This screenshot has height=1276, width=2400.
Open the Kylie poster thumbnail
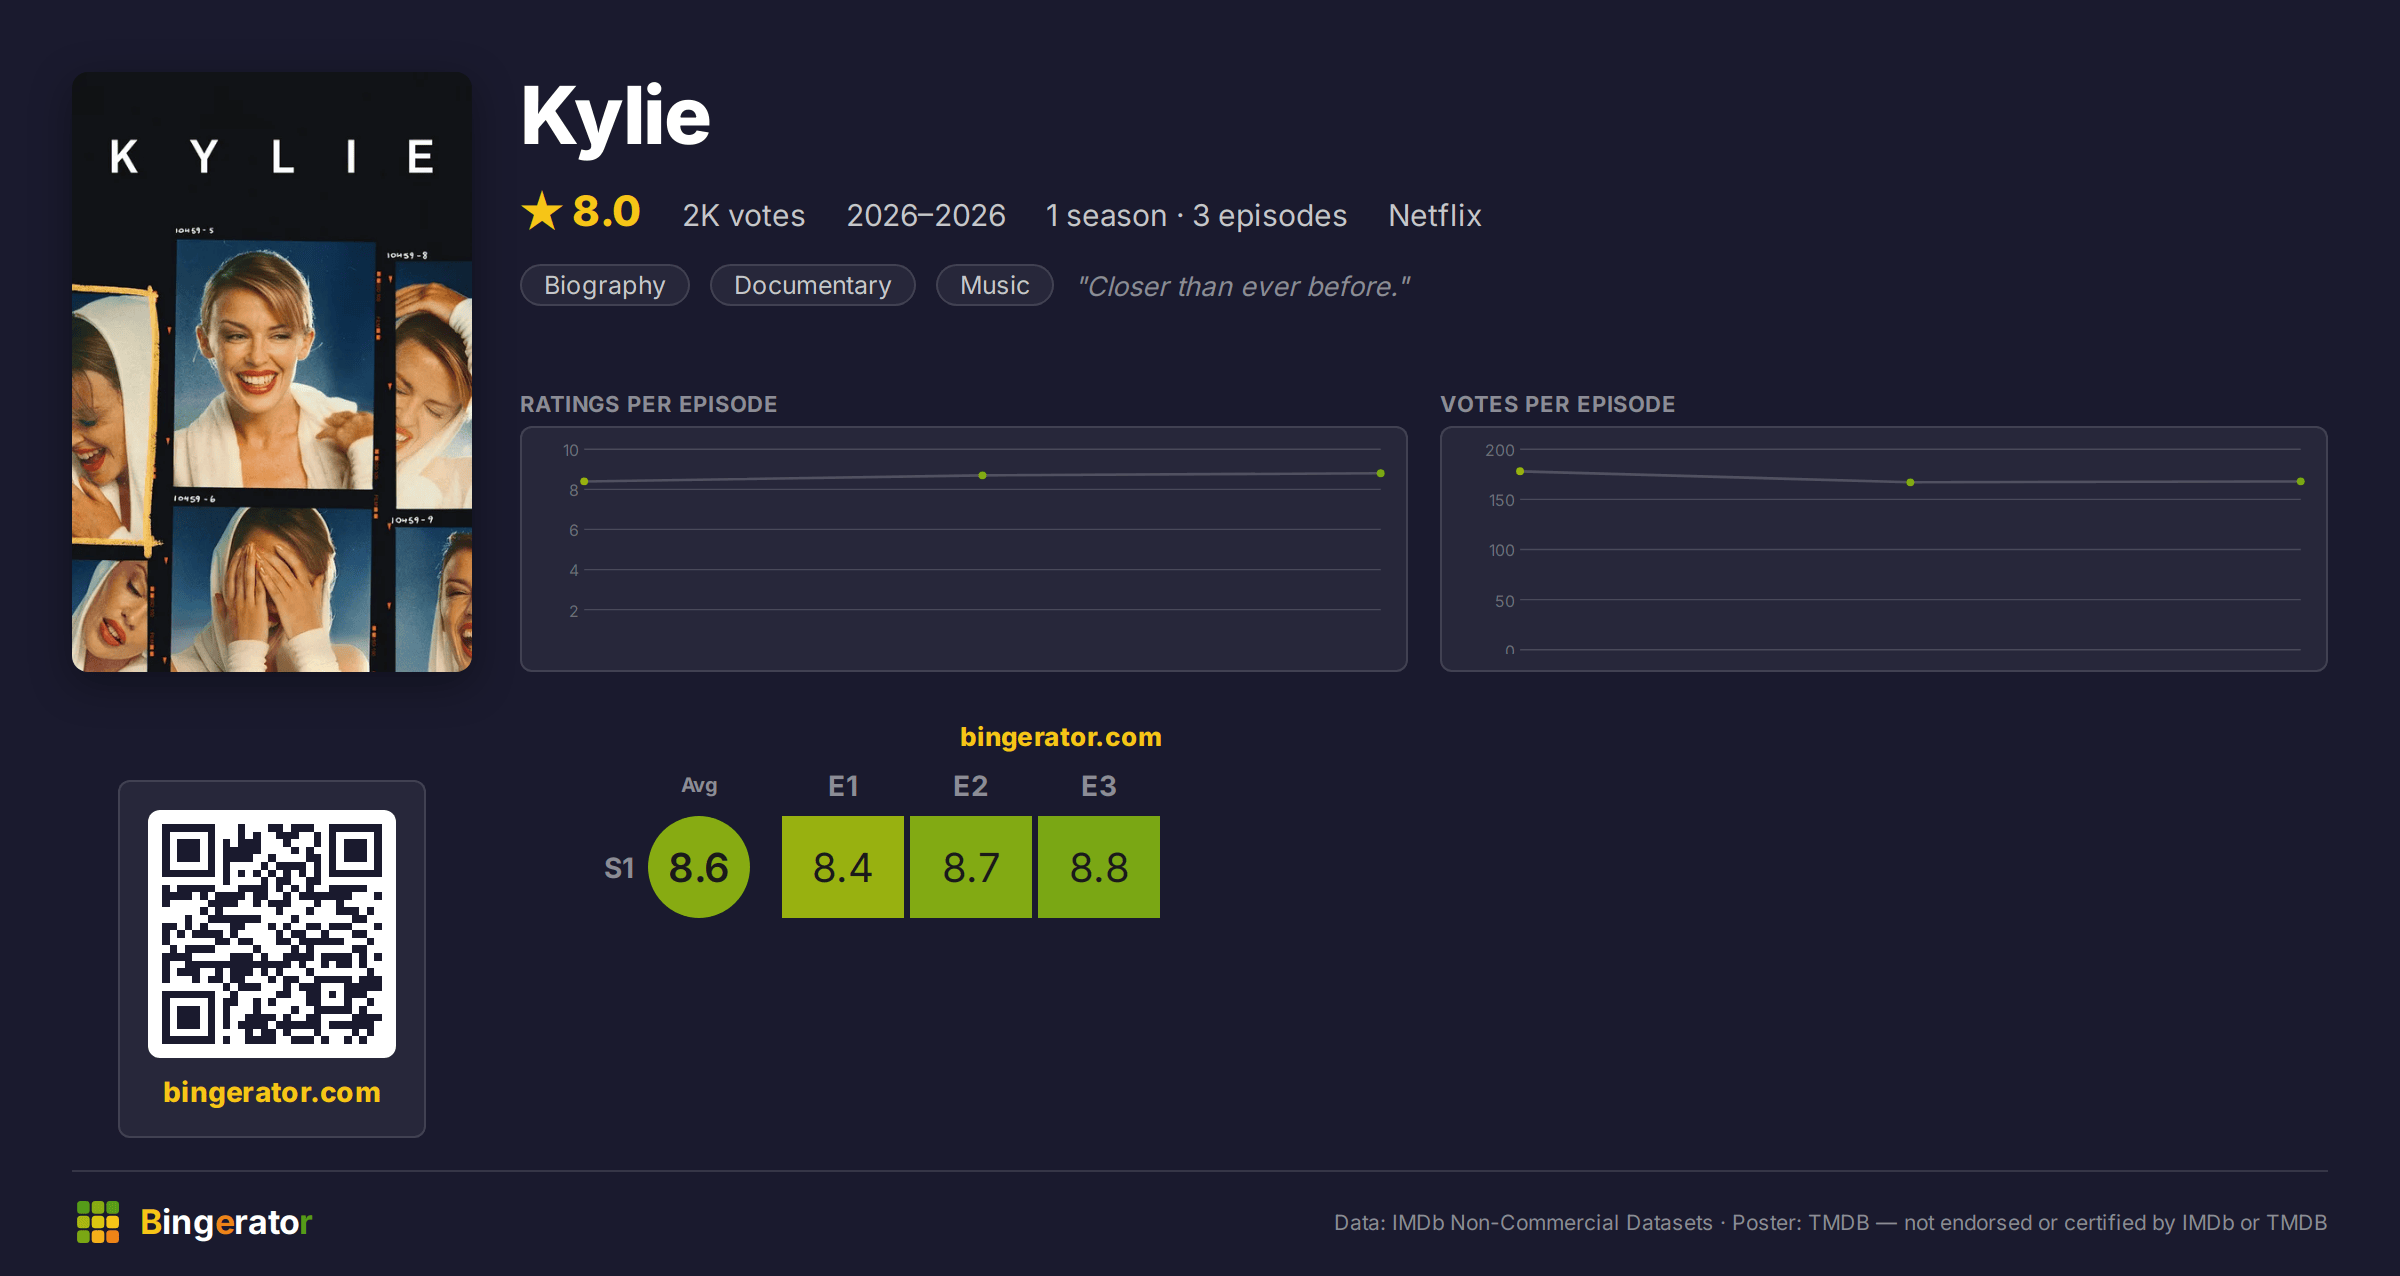click(272, 372)
